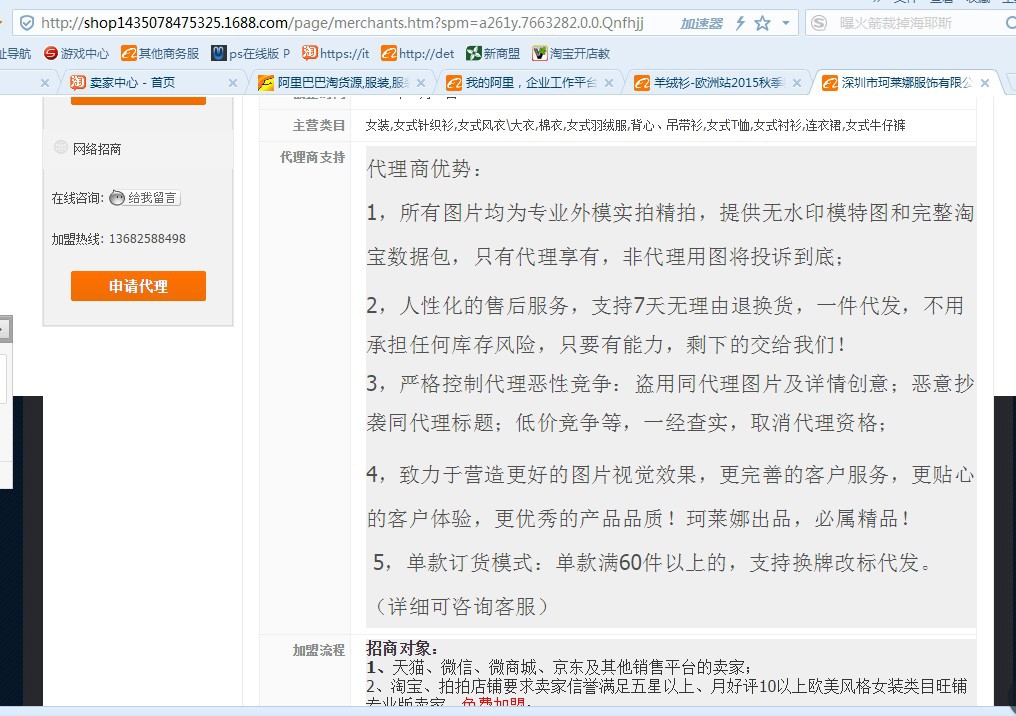
Task: Open the 淘宝开店教 bookmark
Action: click(571, 53)
